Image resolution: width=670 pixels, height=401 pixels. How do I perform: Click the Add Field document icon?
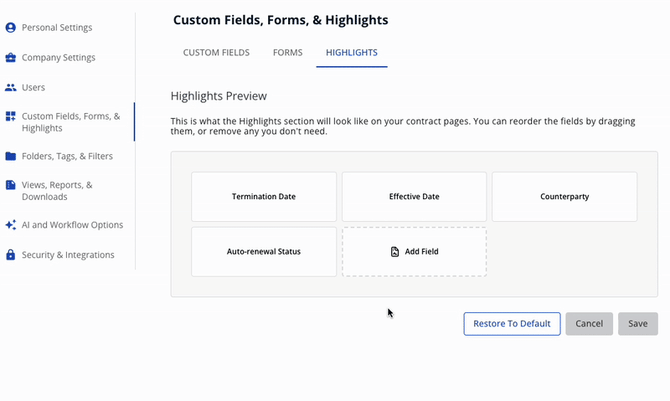coord(395,252)
